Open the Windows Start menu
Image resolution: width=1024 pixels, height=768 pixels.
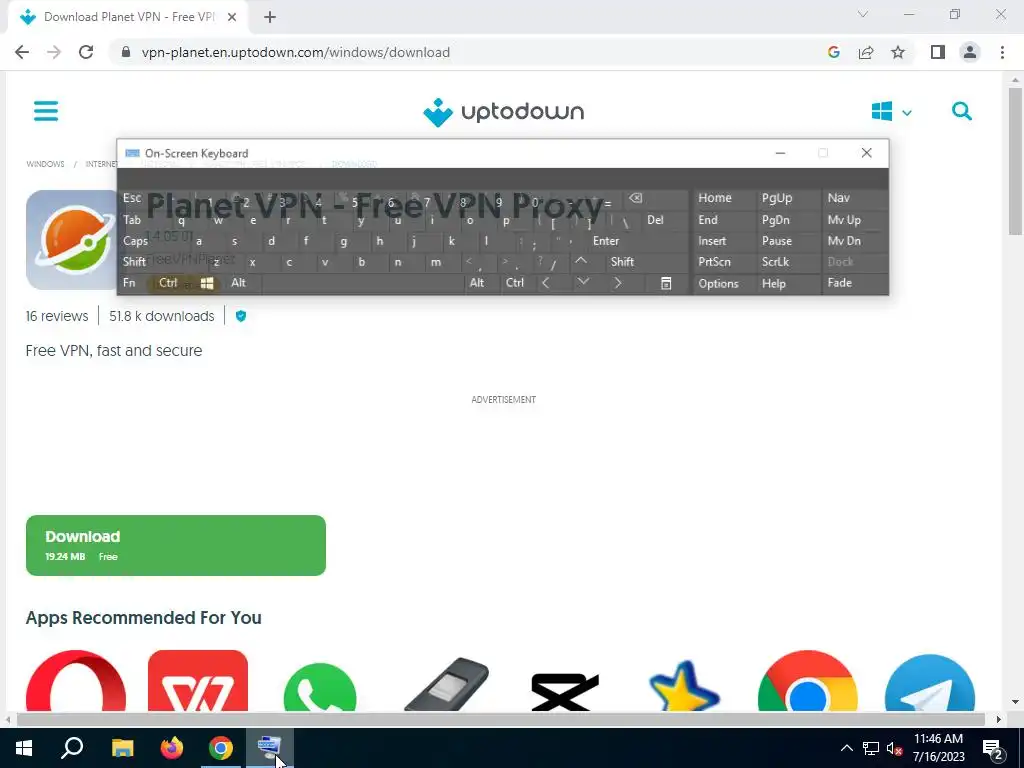click(24, 748)
